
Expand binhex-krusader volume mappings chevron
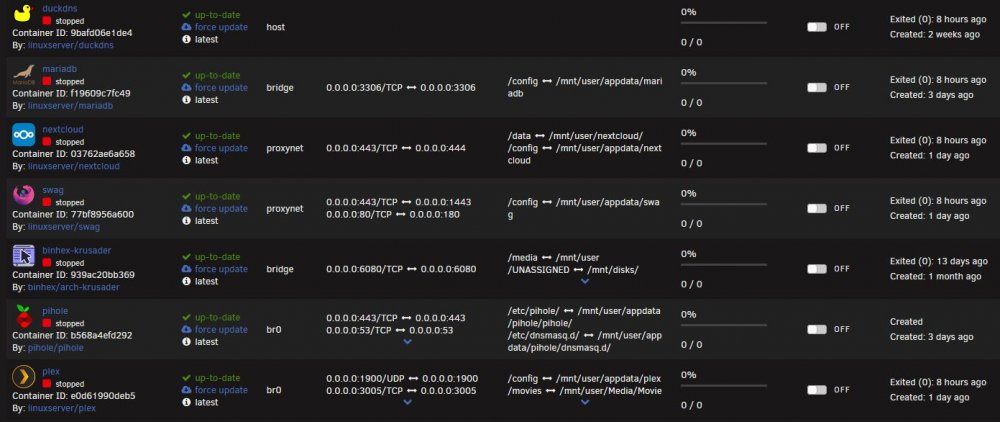[585, 281]
